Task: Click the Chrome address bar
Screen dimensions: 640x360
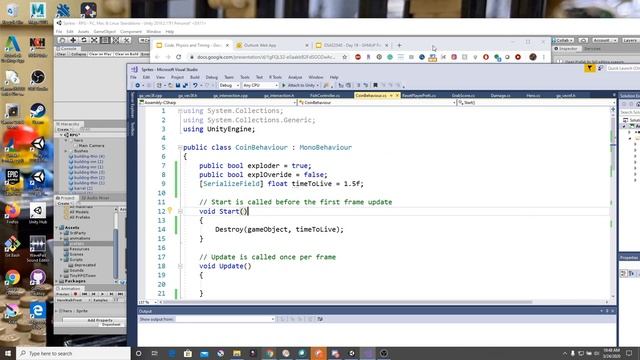Action: 267,57
